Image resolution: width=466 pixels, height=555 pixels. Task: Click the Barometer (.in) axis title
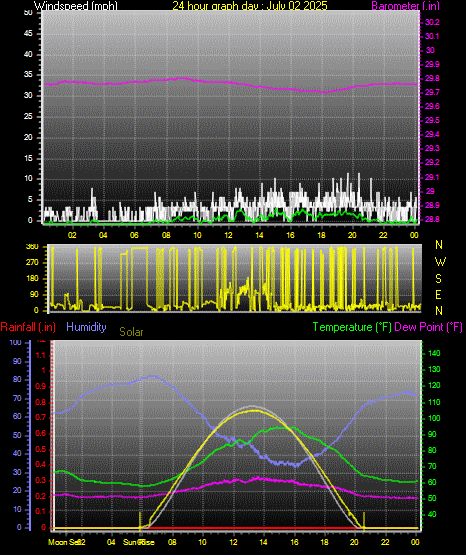click(x=405, y=6)
